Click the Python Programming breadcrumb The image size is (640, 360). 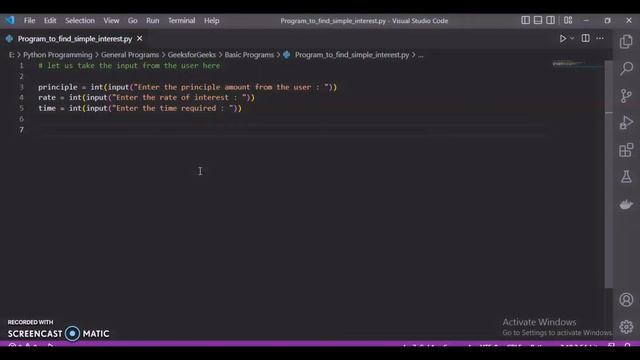point(58,55)
